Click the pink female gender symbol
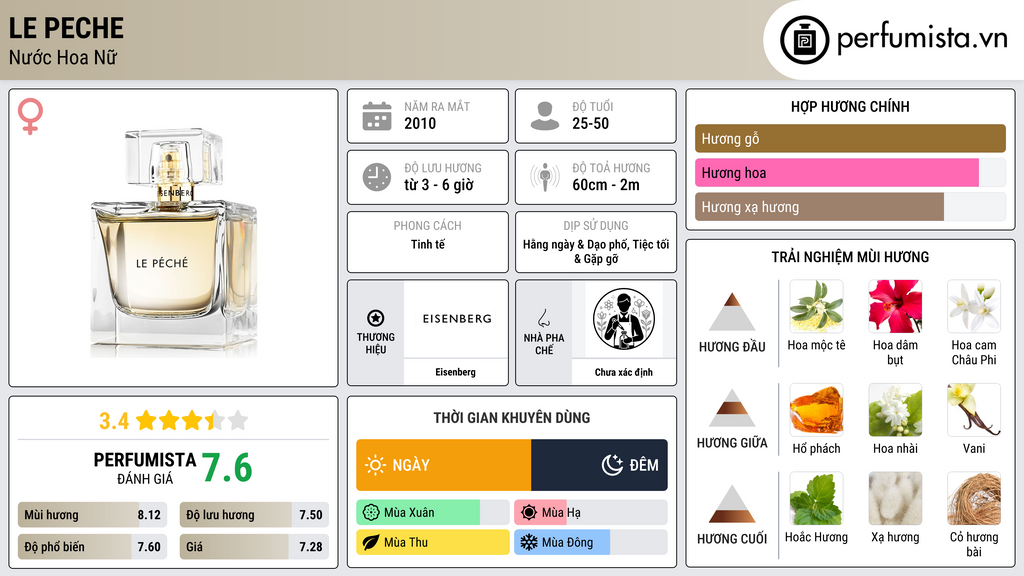Image resolution: width=1024 pixels, height=576 pixels. (30, 116)
